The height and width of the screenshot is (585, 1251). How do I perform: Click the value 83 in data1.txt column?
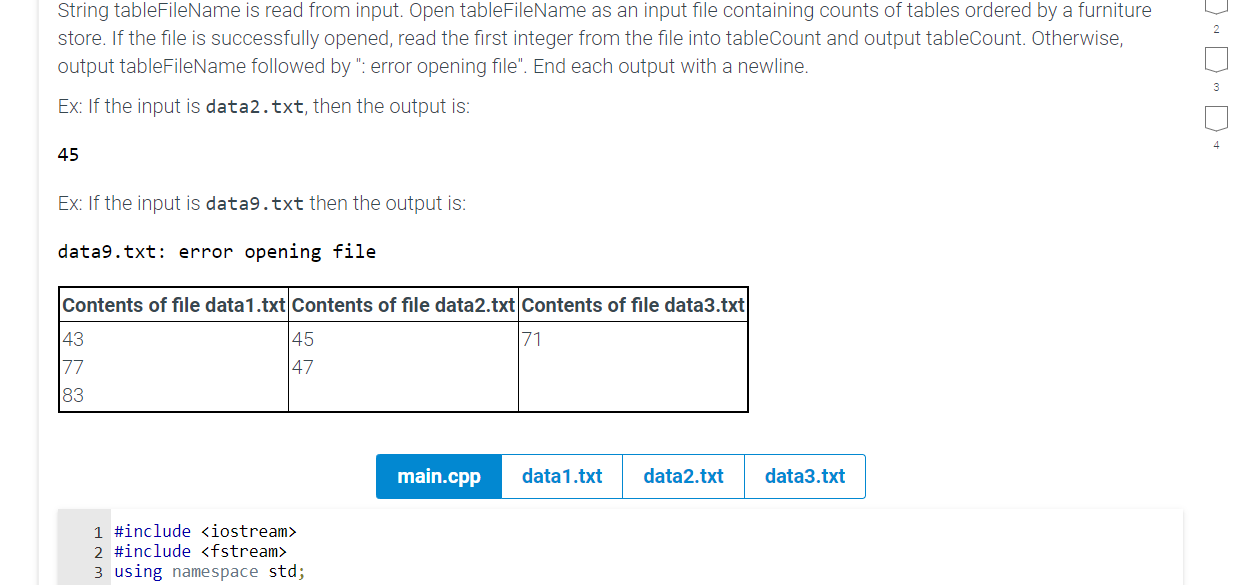72,395
